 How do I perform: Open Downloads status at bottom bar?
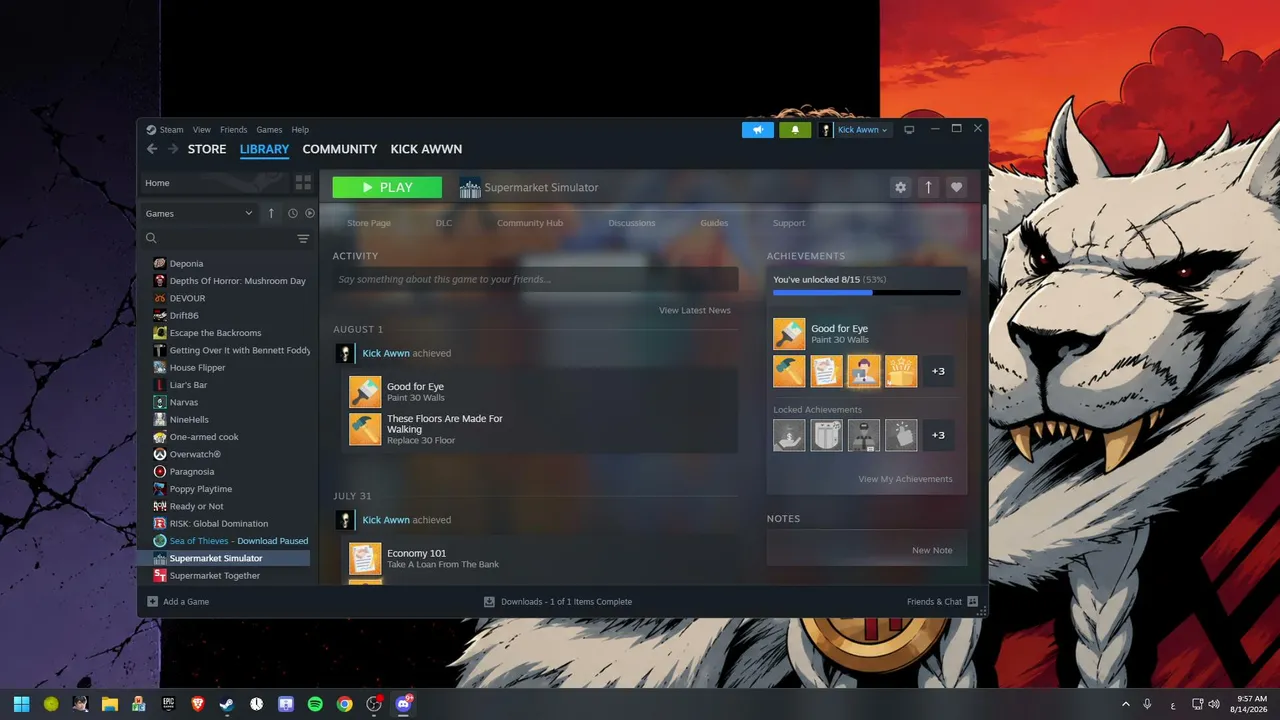point(557,602)
